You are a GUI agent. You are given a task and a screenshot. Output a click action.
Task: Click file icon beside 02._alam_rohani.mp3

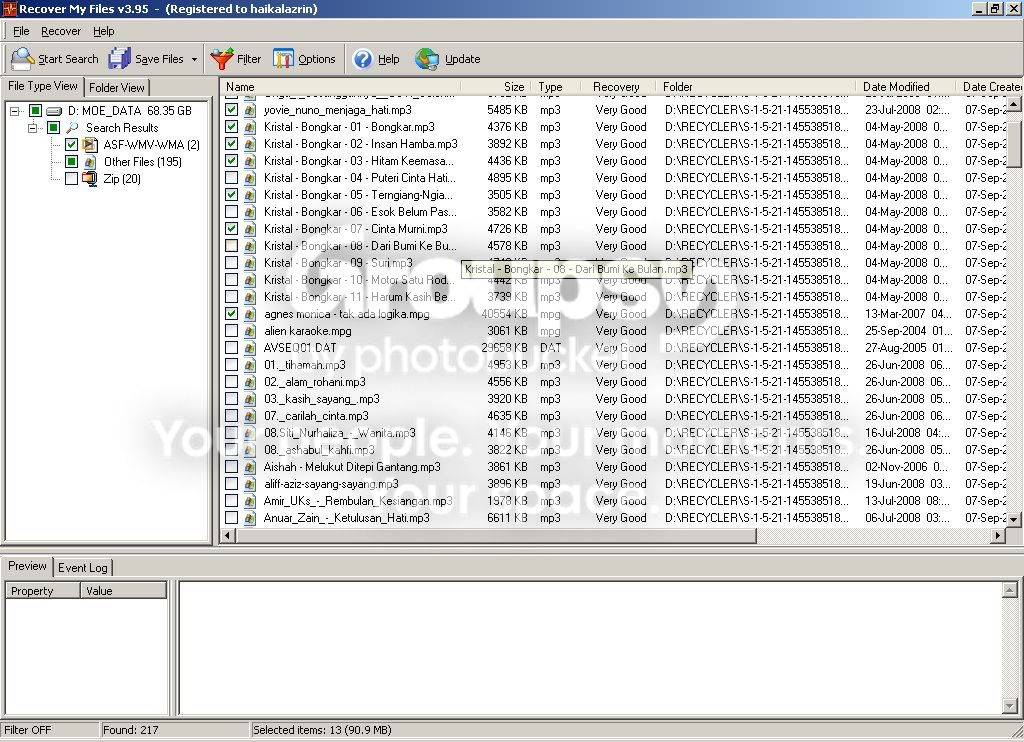(249, 382)
